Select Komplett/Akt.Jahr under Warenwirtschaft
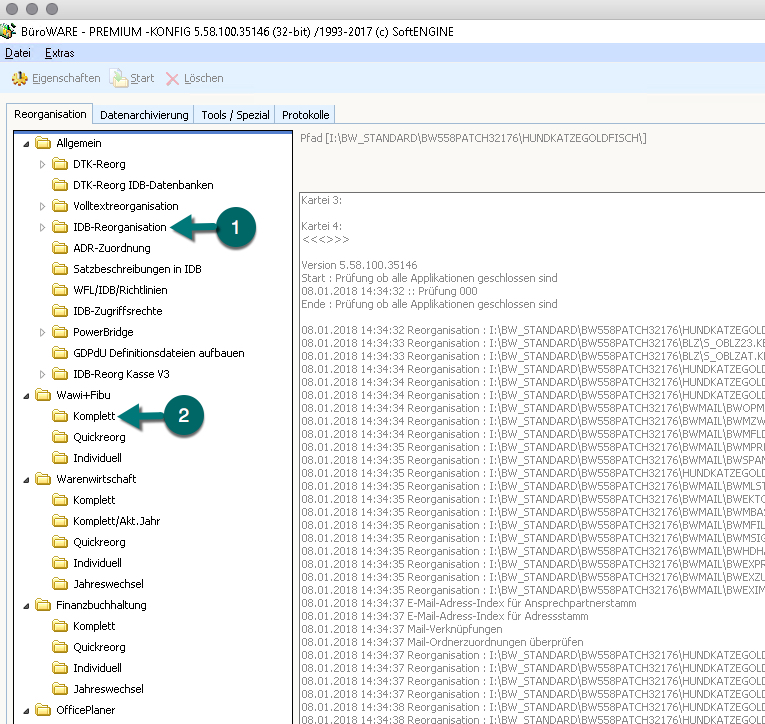 point(116,521)
